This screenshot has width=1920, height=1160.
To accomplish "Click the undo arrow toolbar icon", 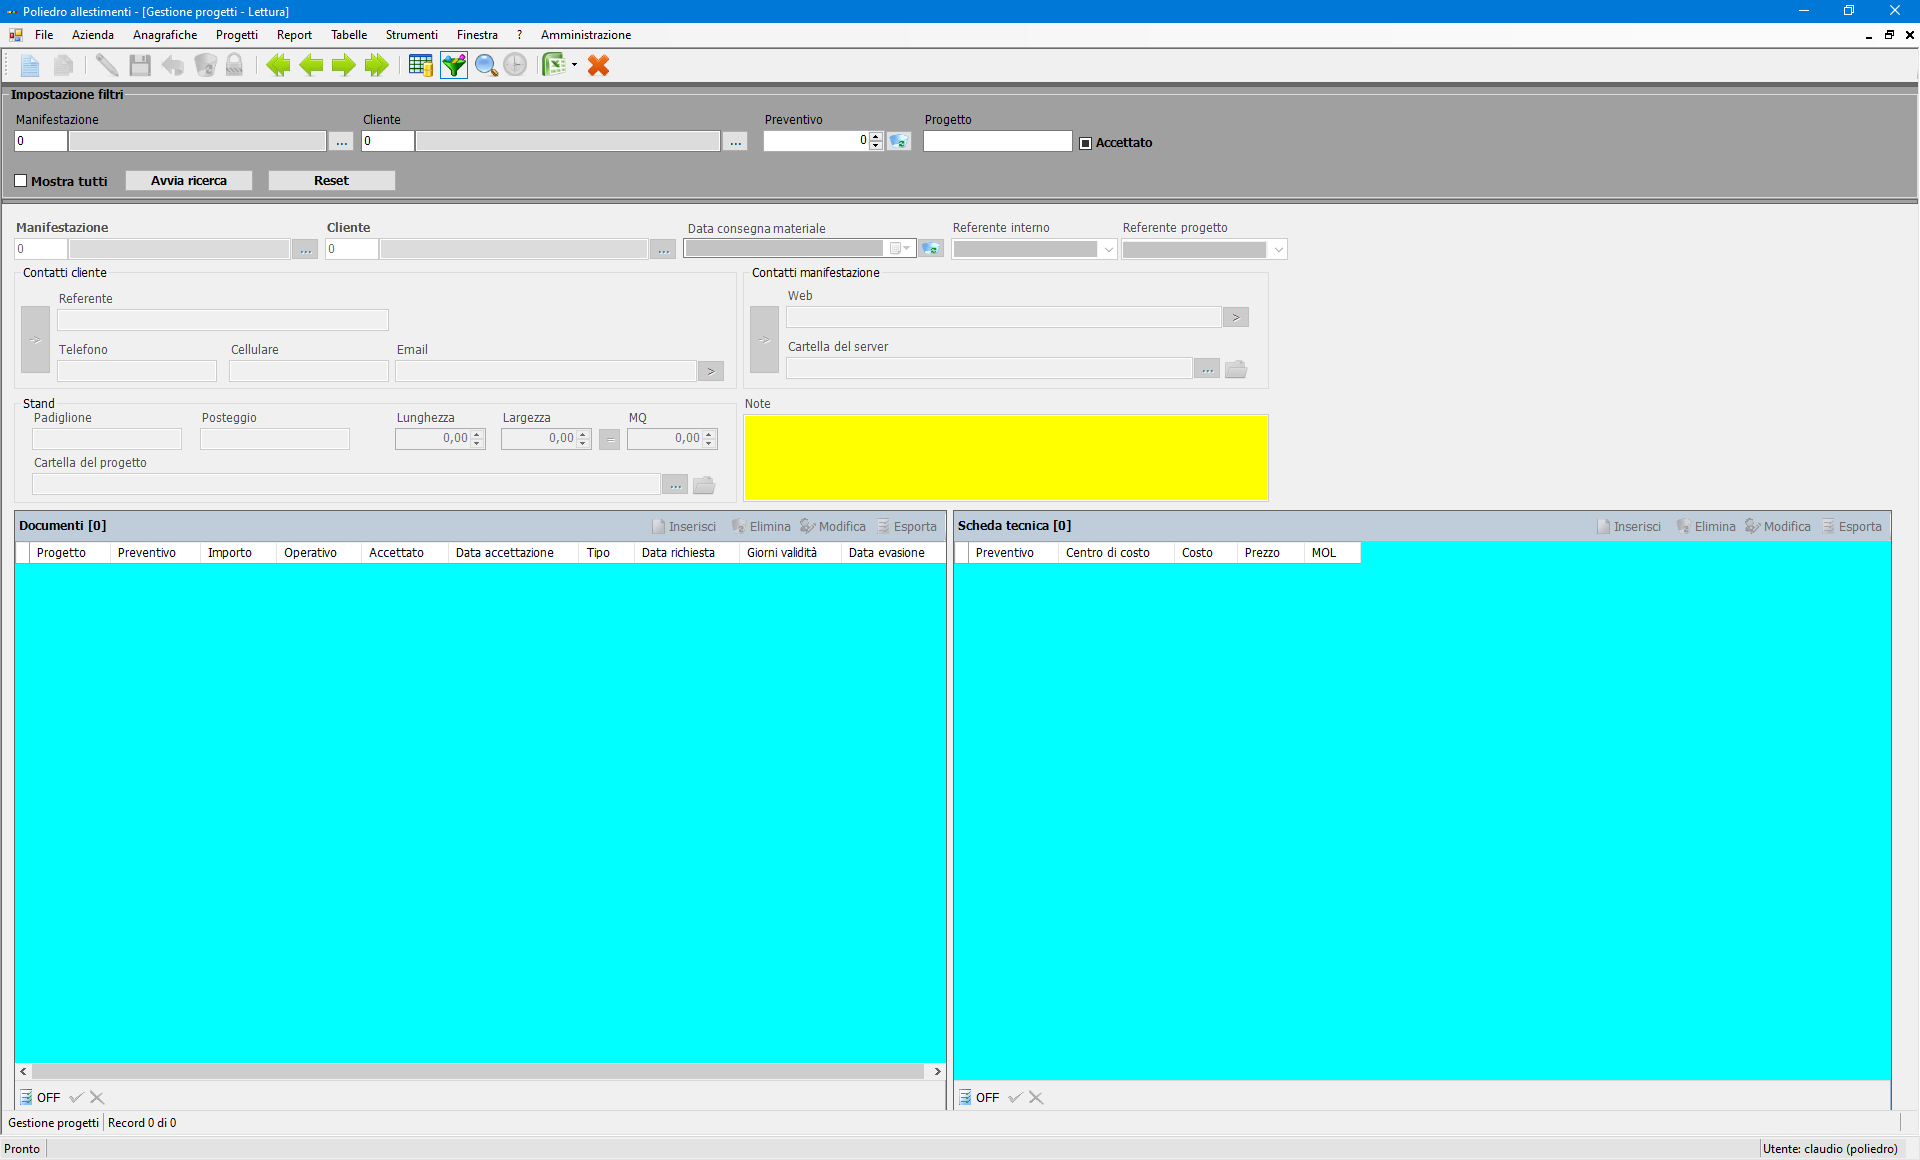I will coord(173,65).
